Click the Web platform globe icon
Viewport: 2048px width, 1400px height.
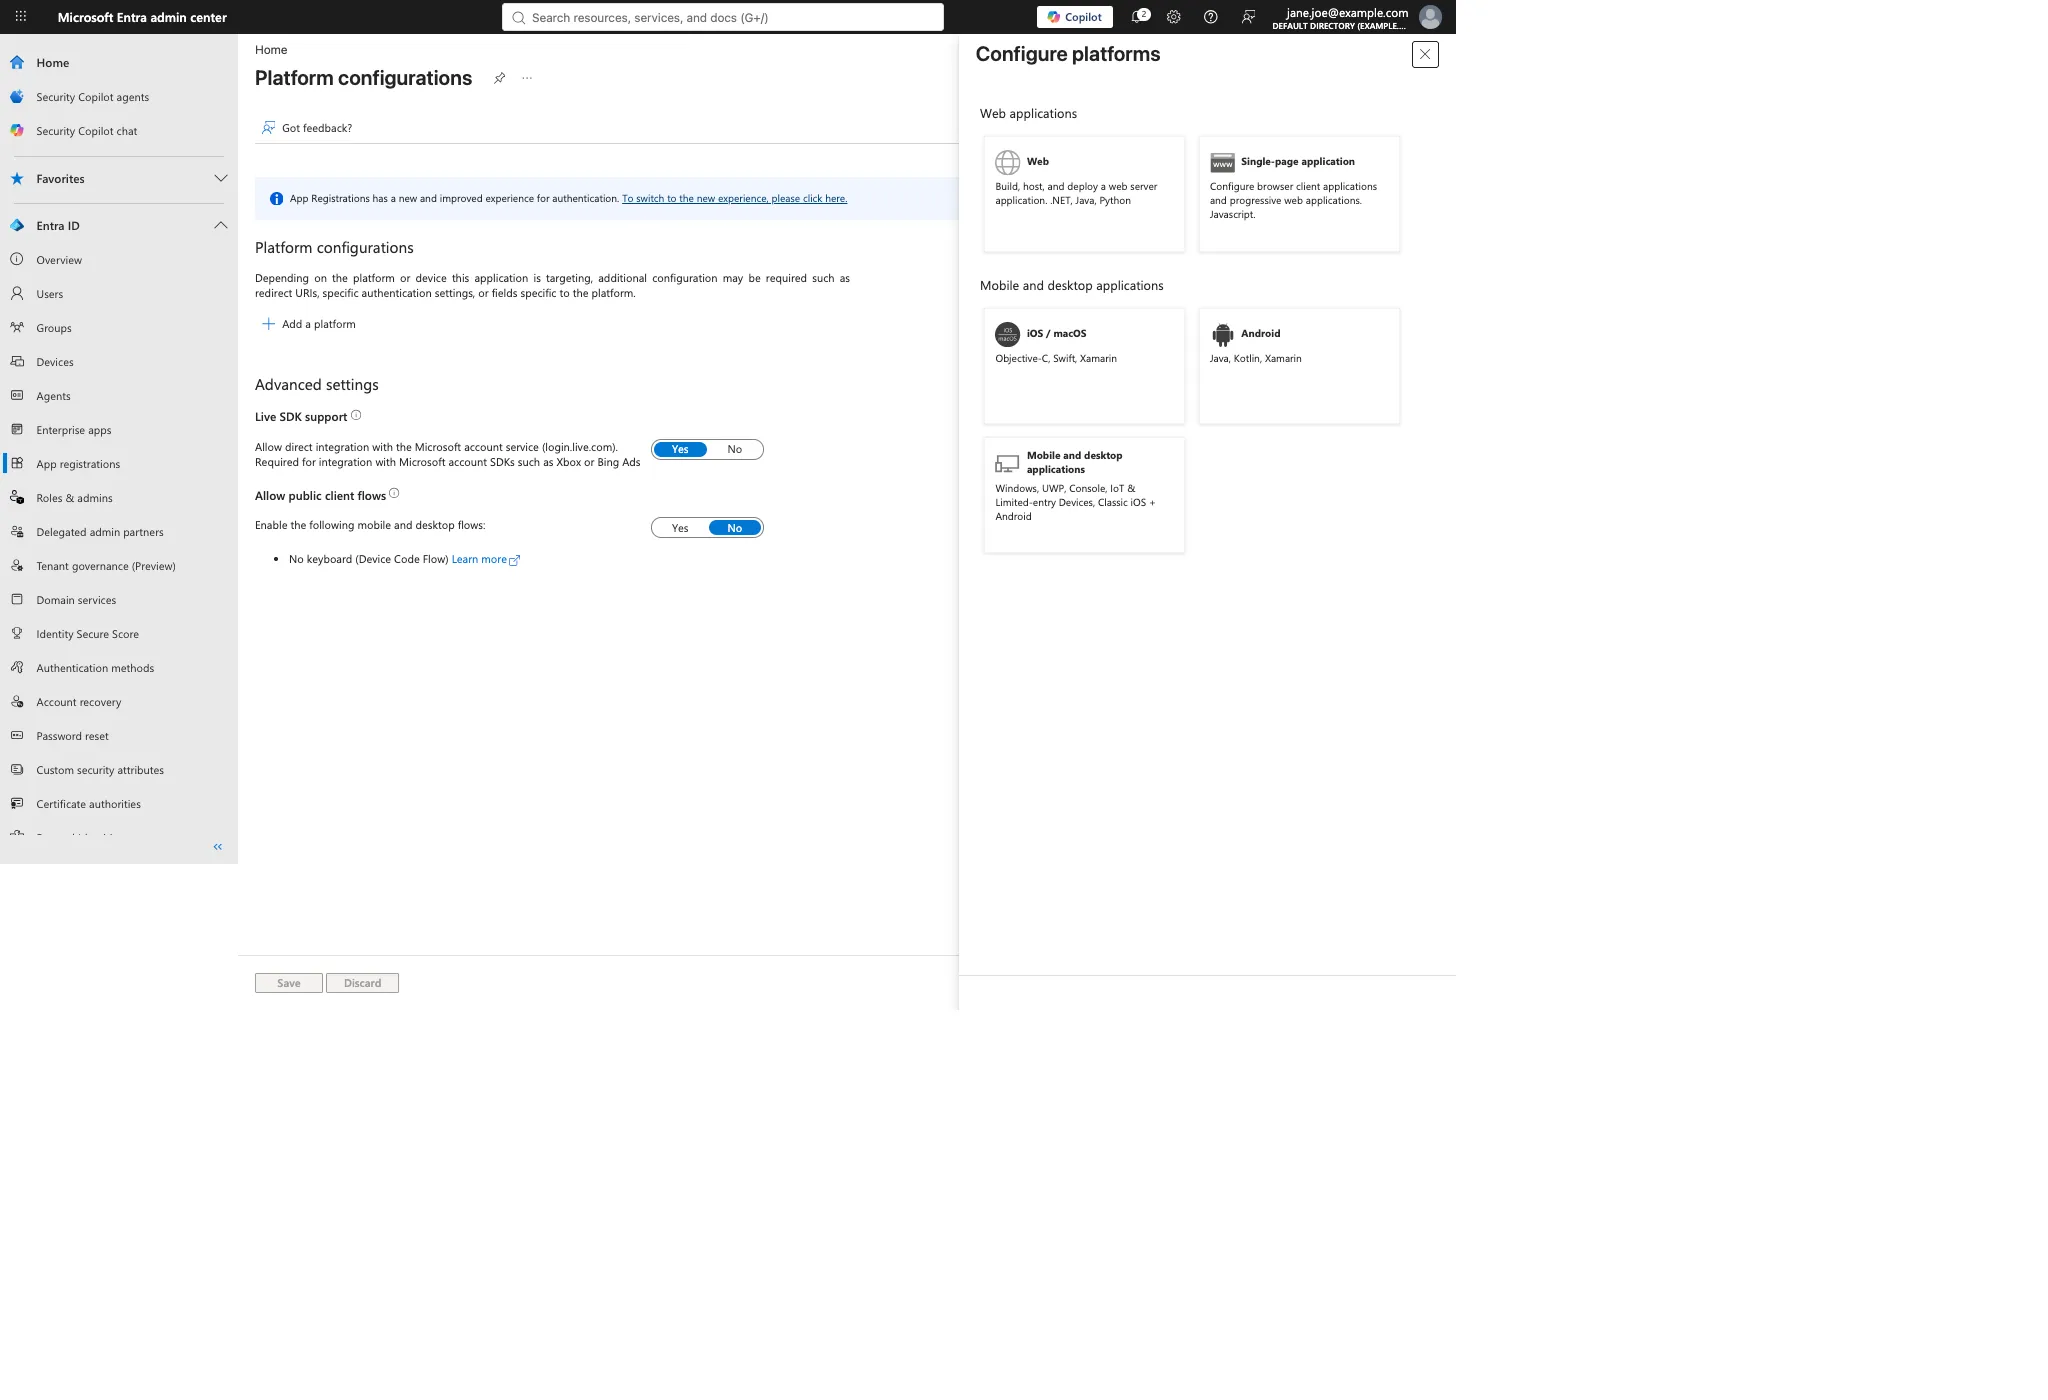(1007, 162)
